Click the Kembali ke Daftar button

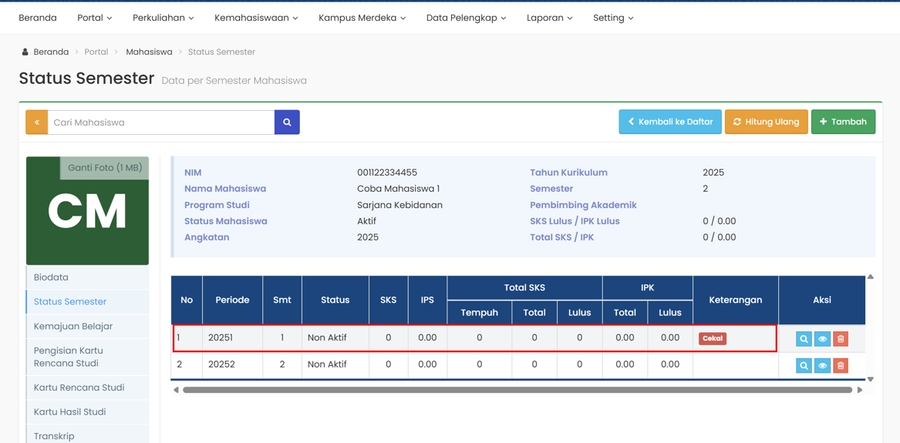coord(669,122)
